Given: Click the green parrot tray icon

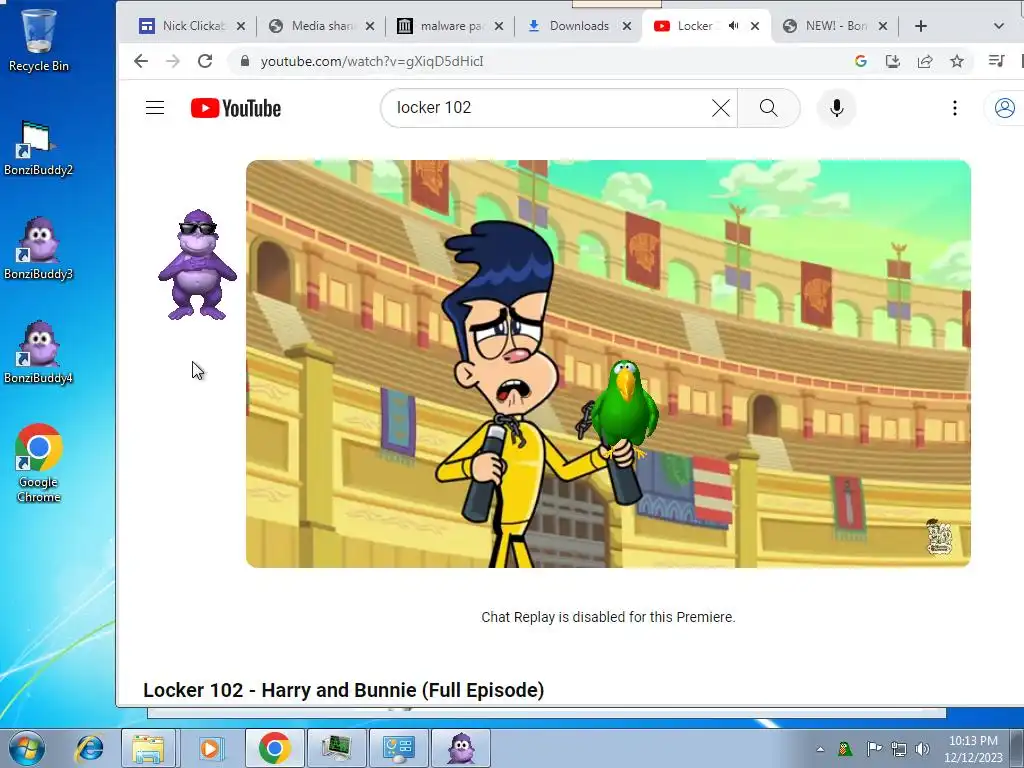Looking at the screenshot, I should [845, 748].
